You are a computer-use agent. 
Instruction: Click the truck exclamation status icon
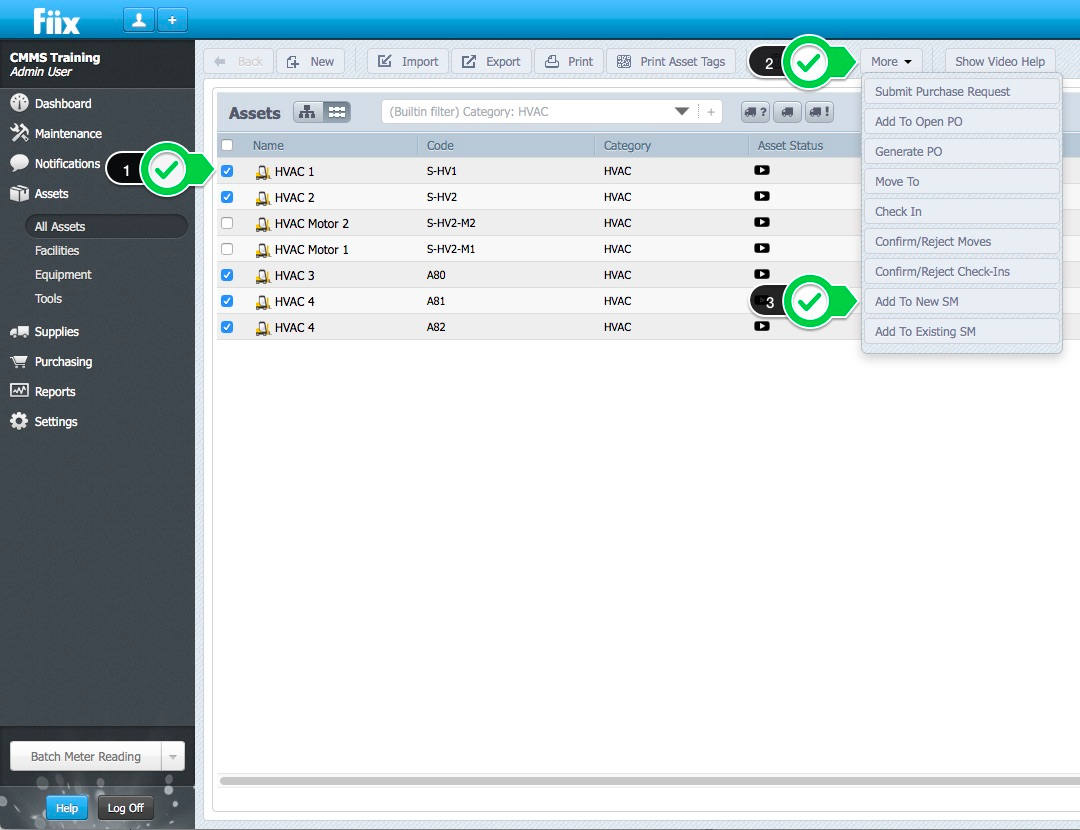[819, 112]
